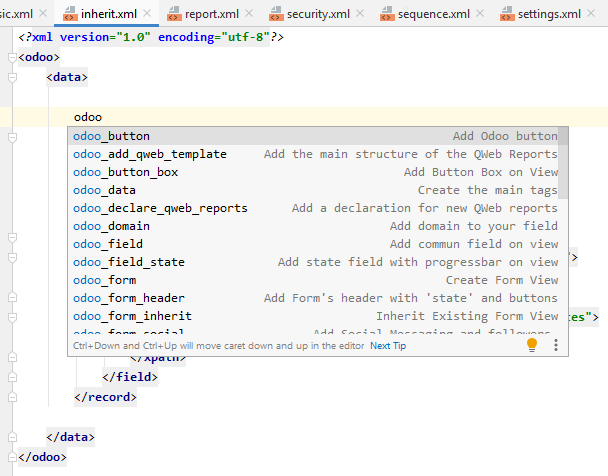Collapse fold marker at </data> line
This screenshot has height=476, width=608.
(x=12, y=437)
